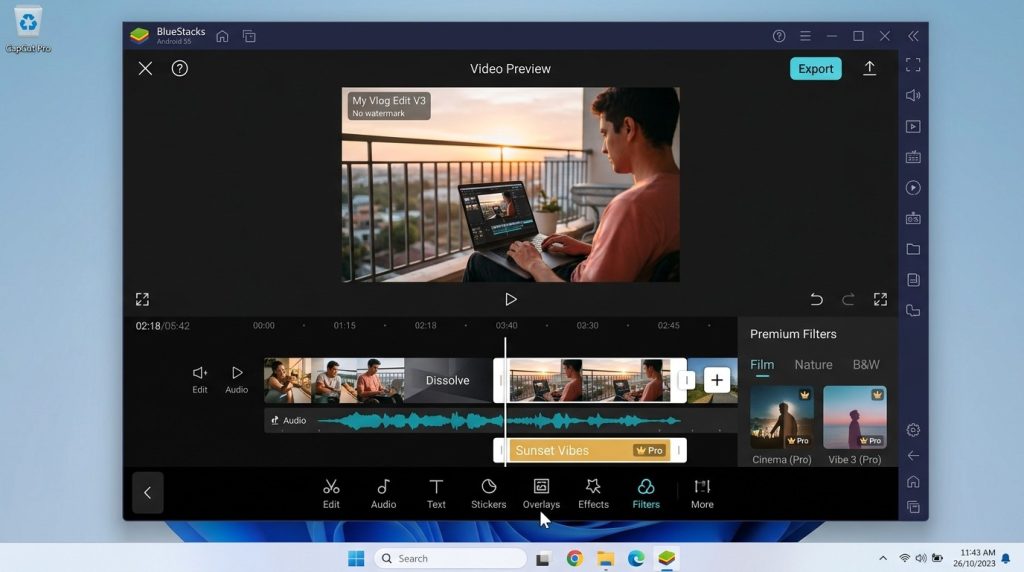Select the first timeline clip thumbnails
Image resolution: width=1024 pixels, height=572 pixels.
334,380
